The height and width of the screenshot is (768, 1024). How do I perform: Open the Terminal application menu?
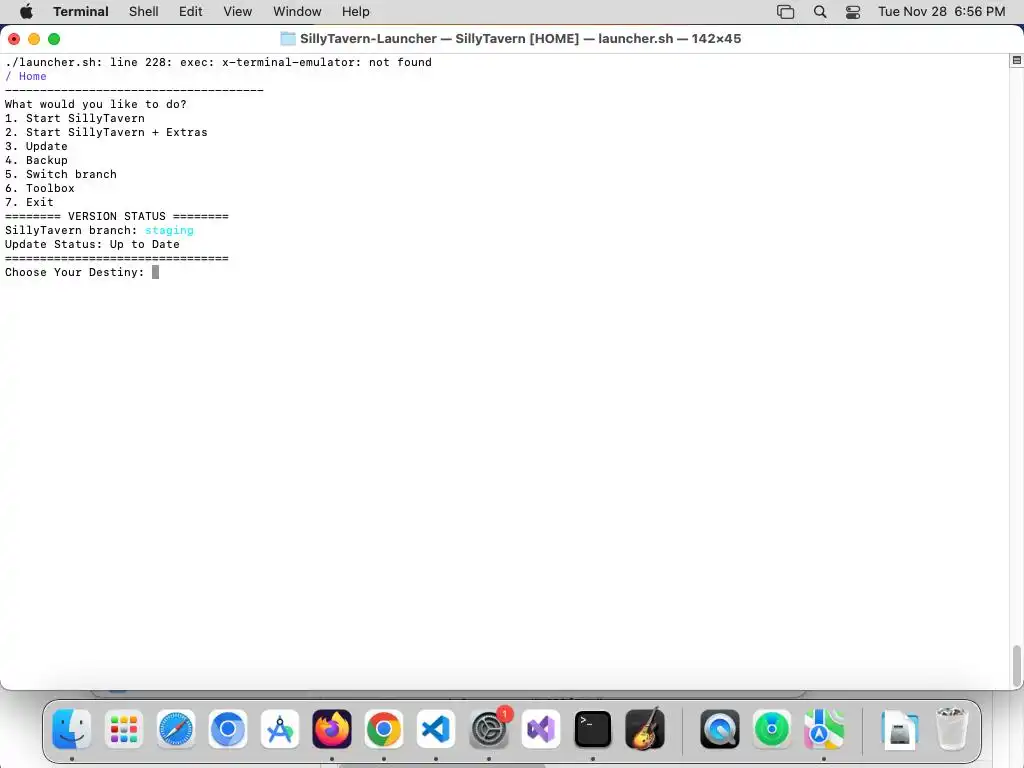click(81, 12)
